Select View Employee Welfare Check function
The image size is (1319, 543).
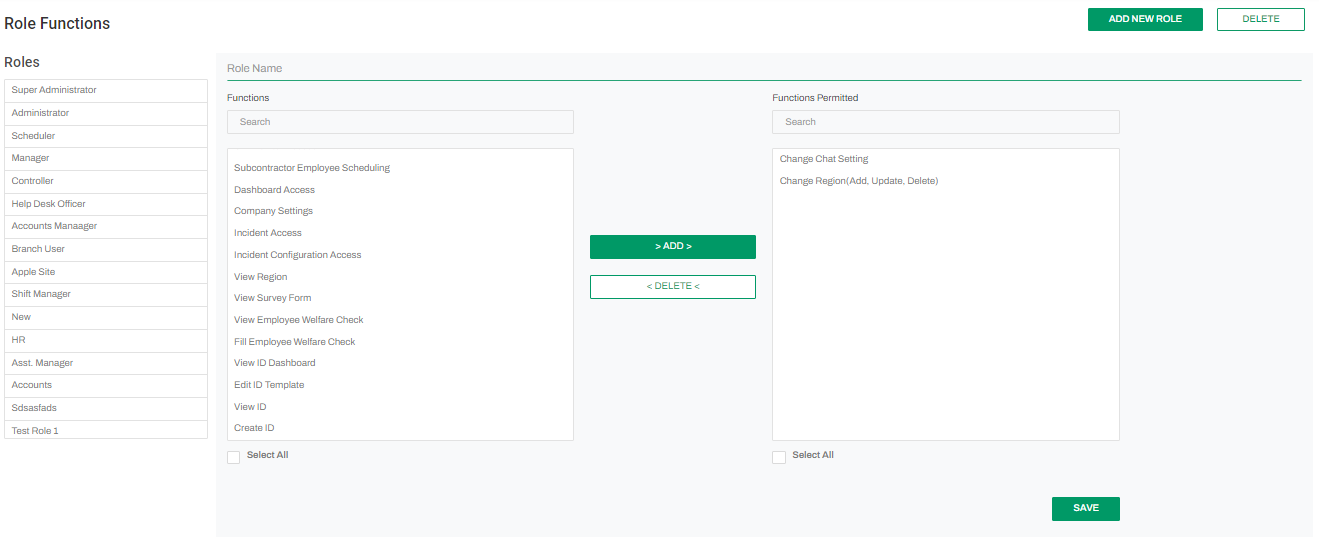click(299, 320)
